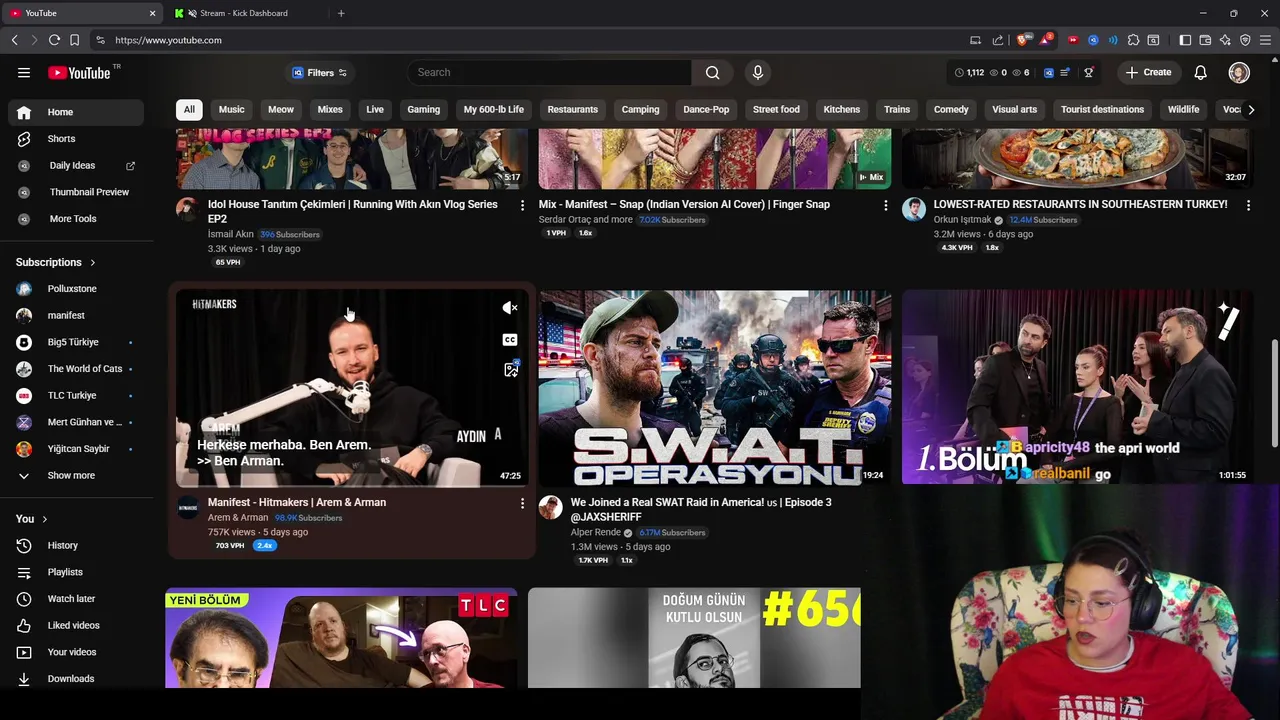Open options menu for Lowest-Rated Restaurants video
Viewport: 1280px width, 720px height.
[1248, 205]
